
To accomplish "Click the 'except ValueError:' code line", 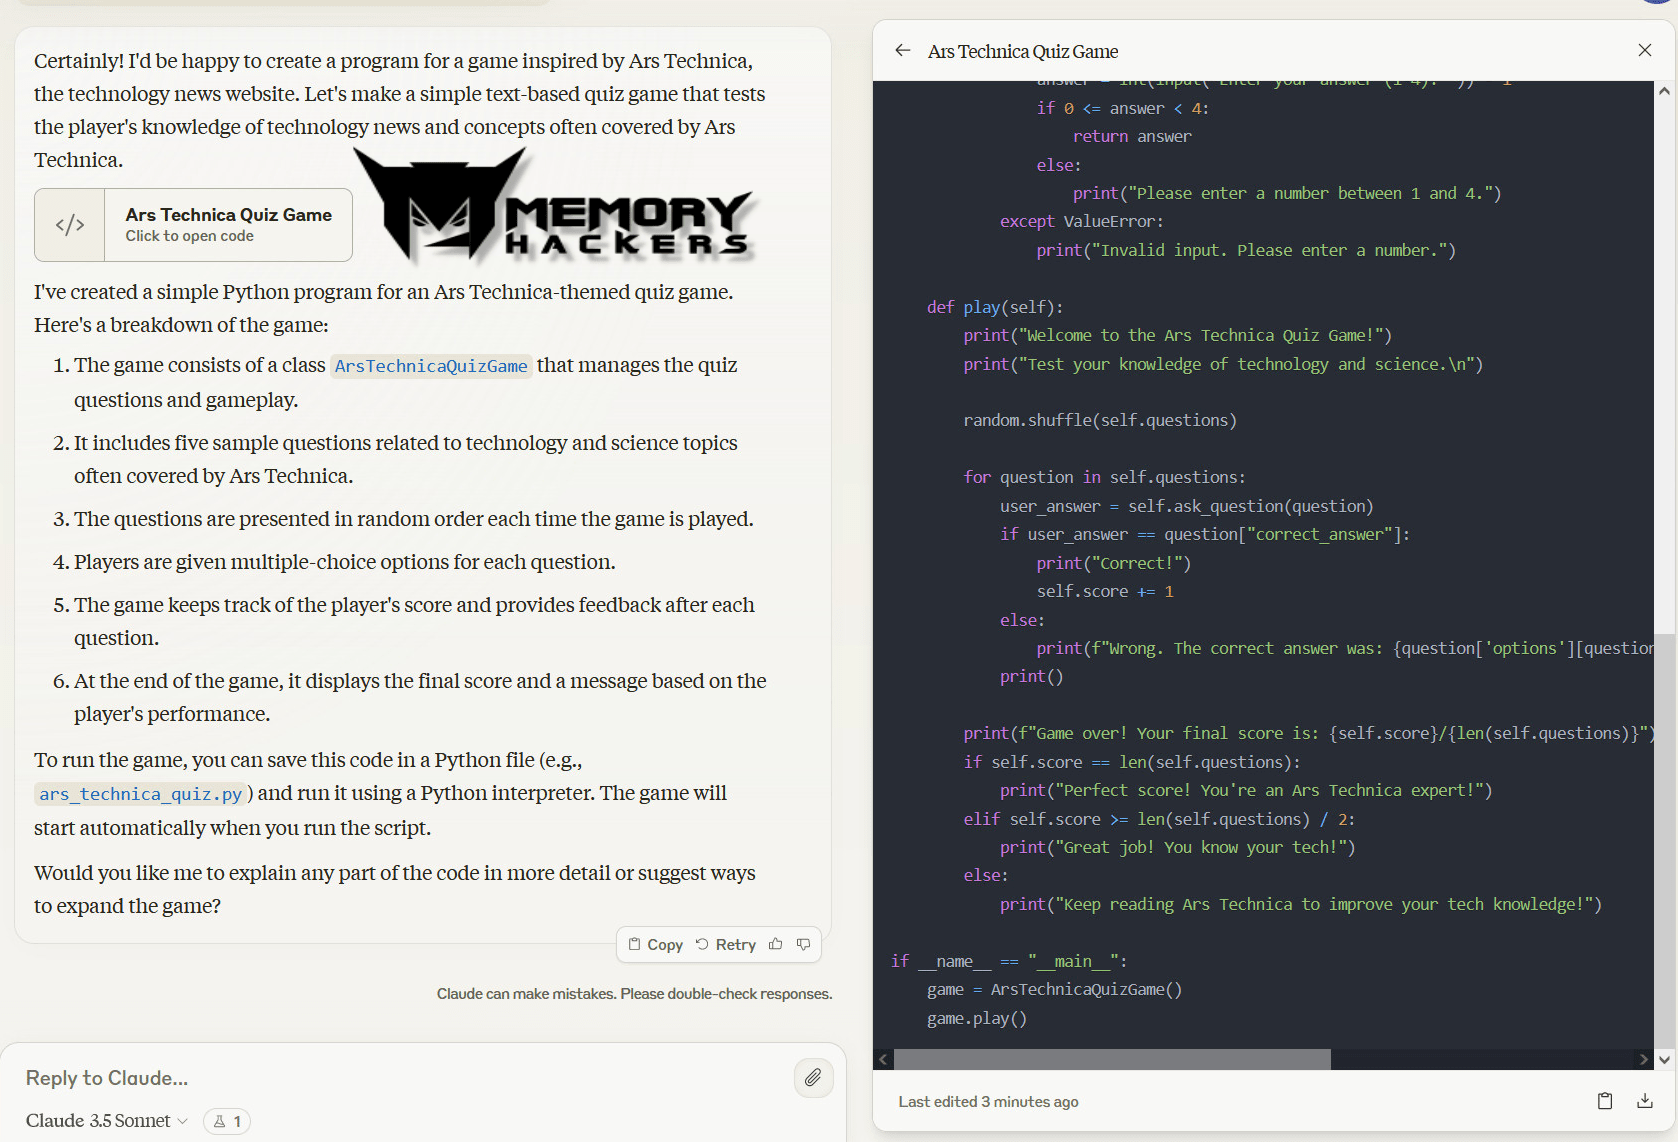I will 1082,221.
